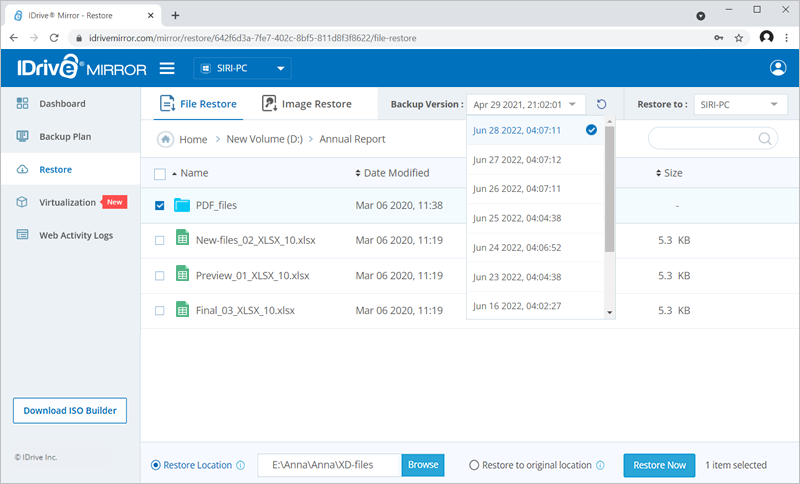This screenshot has height=484, width=800.
Task: Sort the file list by Date Modified
Action: coord(392,173)
